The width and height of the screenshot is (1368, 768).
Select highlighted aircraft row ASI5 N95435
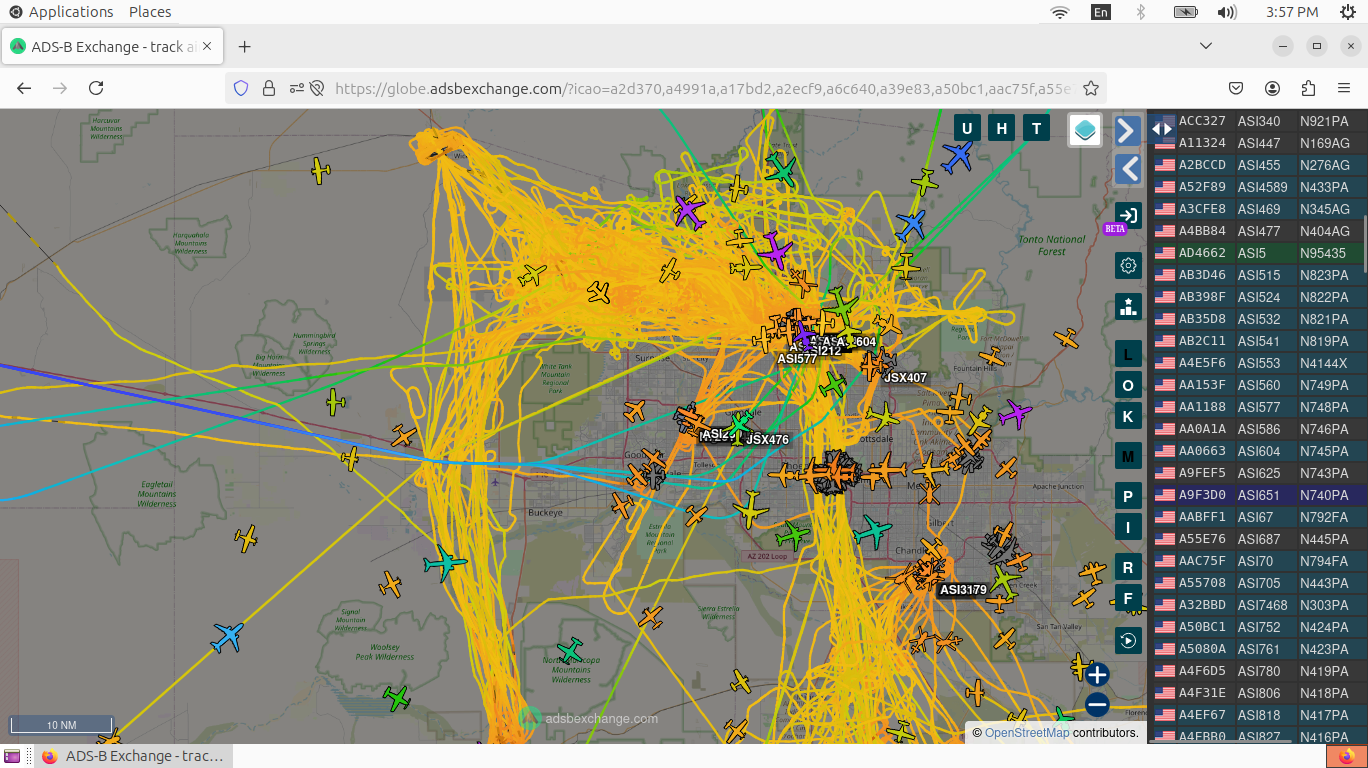tap(1257, 253)
